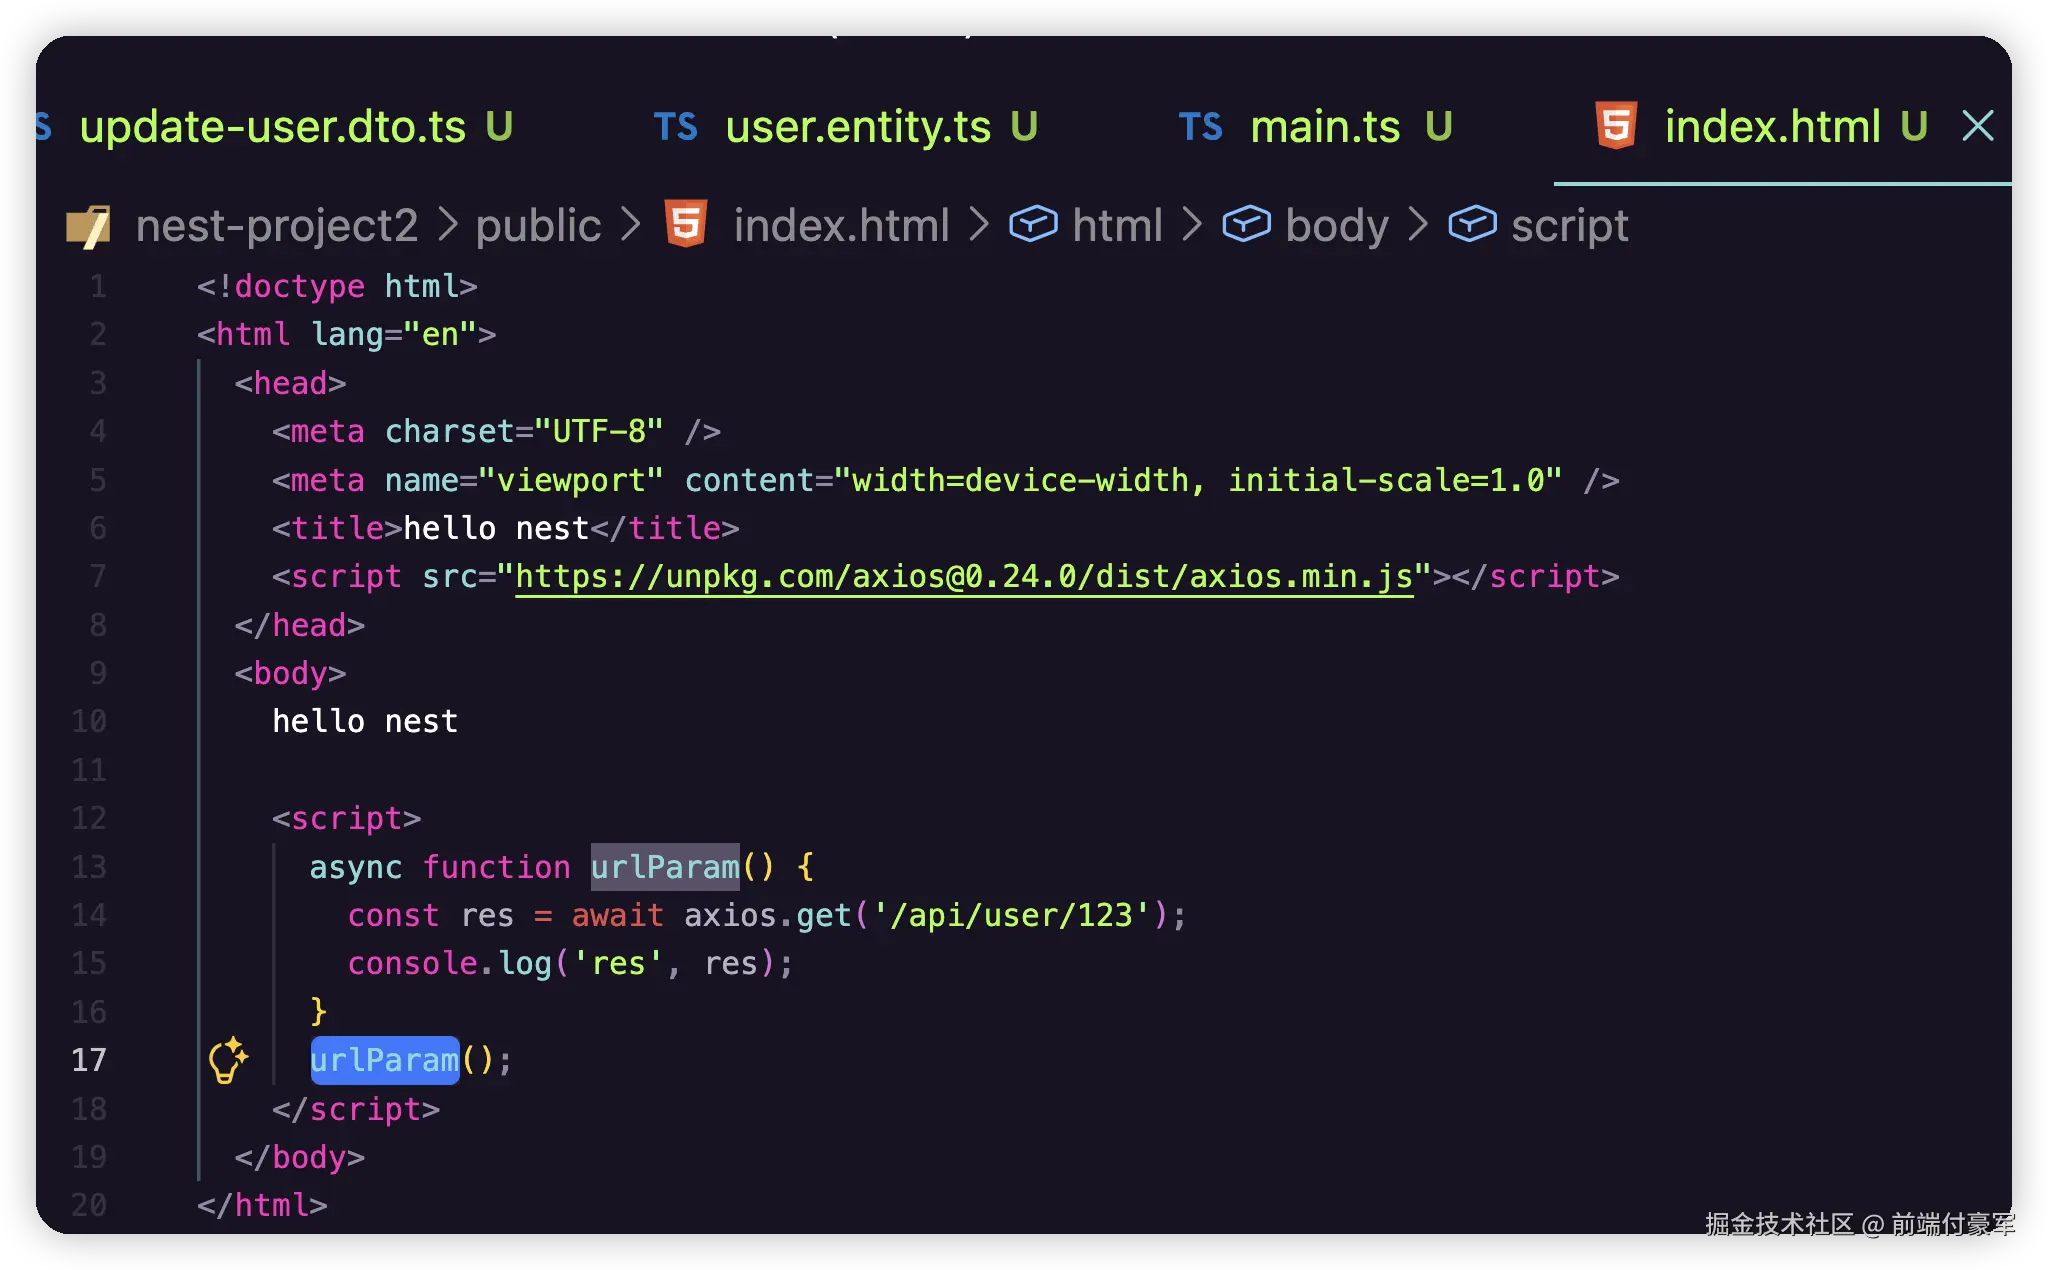2048x1270 pixels.
Task: Open the script breadcrumb symbol list
Action: point(1569,226)
